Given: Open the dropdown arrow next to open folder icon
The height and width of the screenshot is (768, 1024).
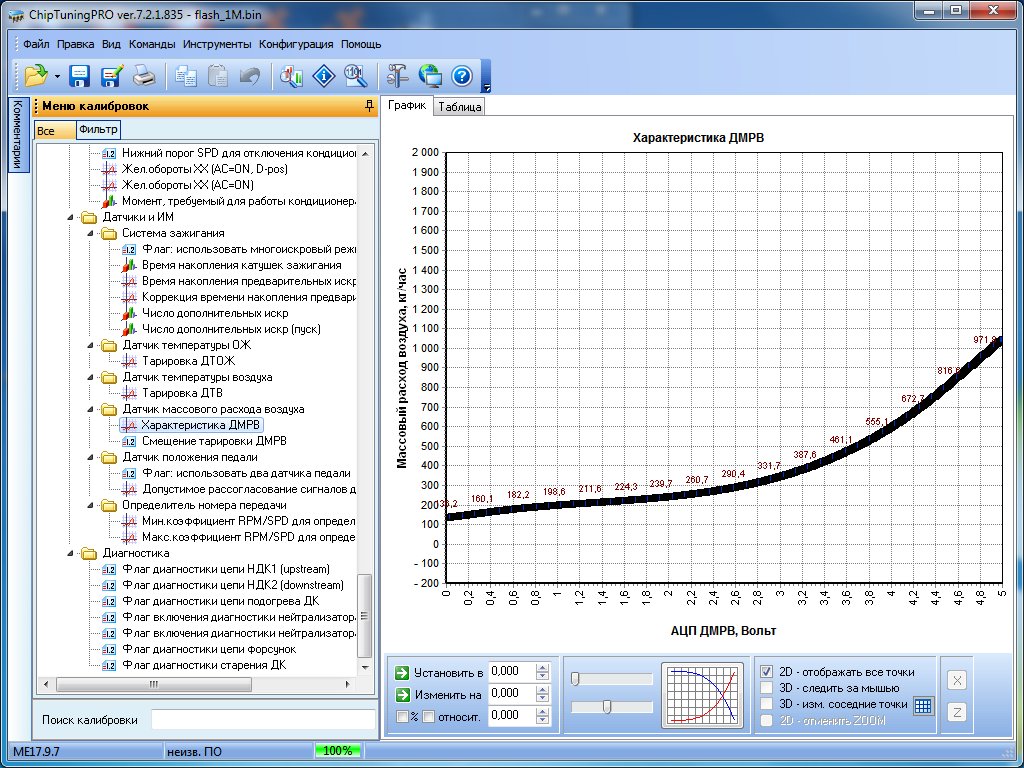Looking at the screenshot, I should [x=57, y=76].
